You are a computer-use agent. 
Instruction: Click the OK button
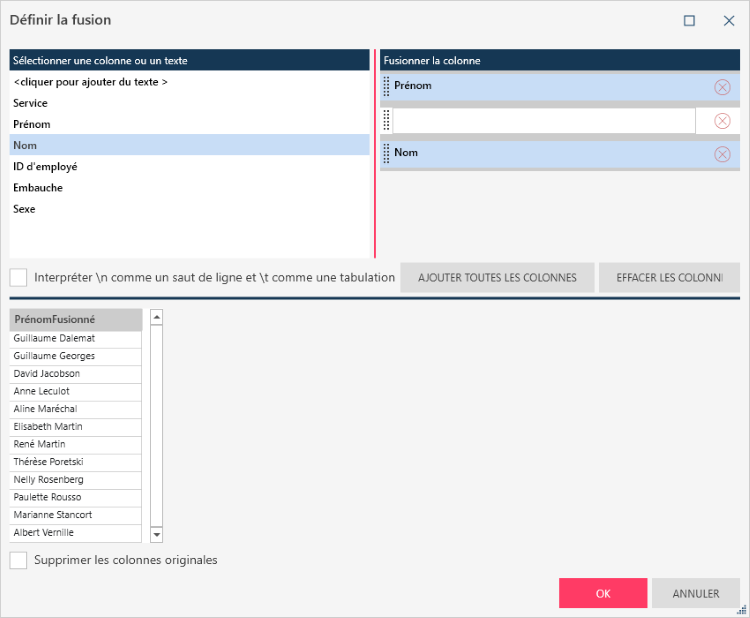pos(603,593)
